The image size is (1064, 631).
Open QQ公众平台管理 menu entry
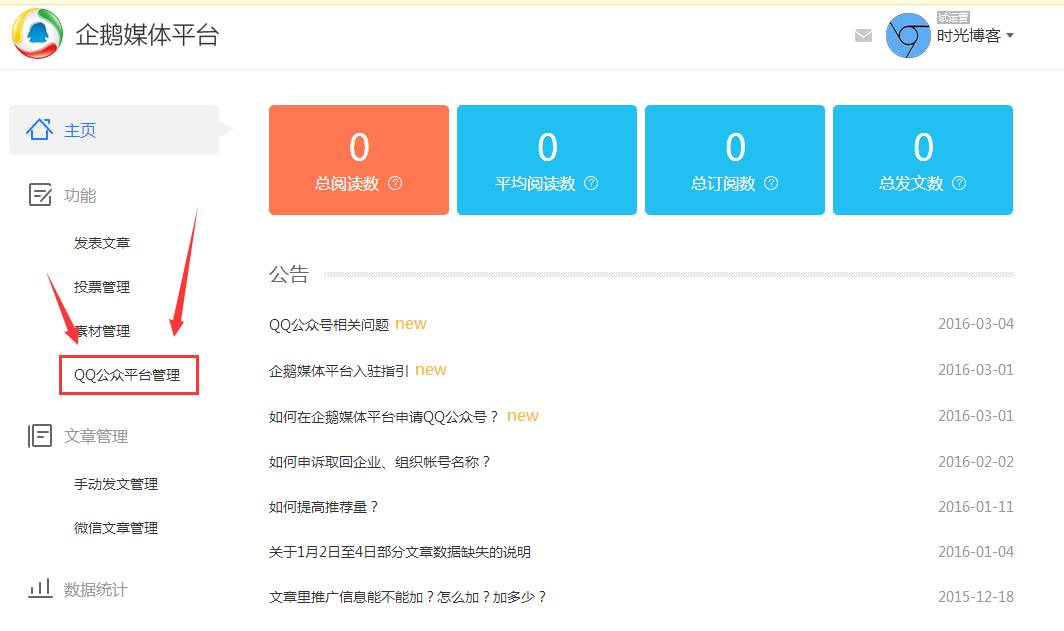pyautogui.click(x=128, y=375)
